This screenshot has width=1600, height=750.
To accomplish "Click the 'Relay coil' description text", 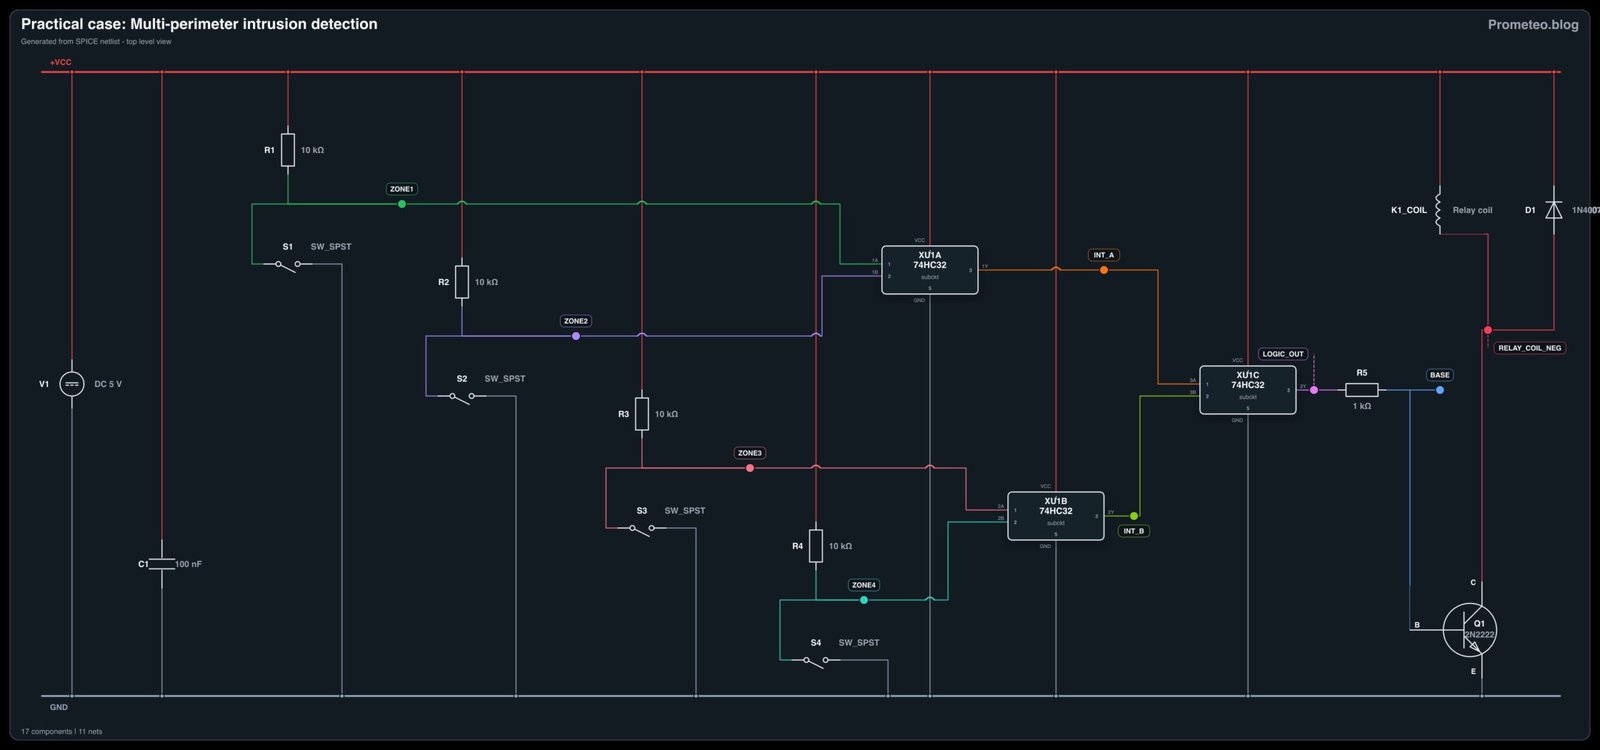I will click(1472, 210).
